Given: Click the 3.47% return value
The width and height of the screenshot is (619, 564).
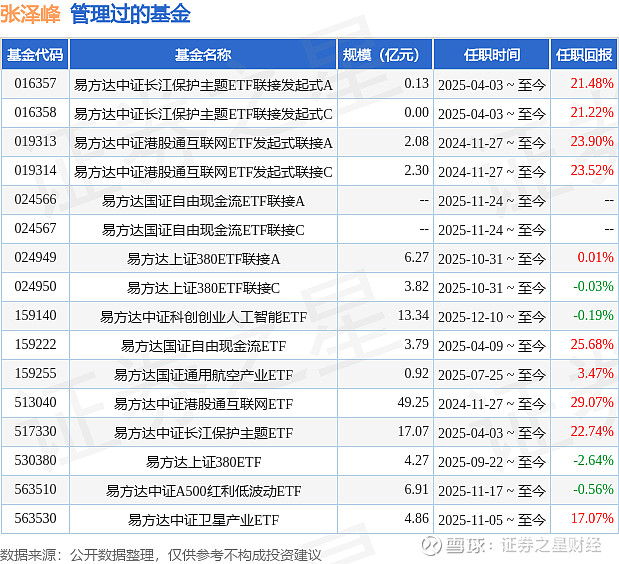Looking at the screenshot, I should pos(595,374).
